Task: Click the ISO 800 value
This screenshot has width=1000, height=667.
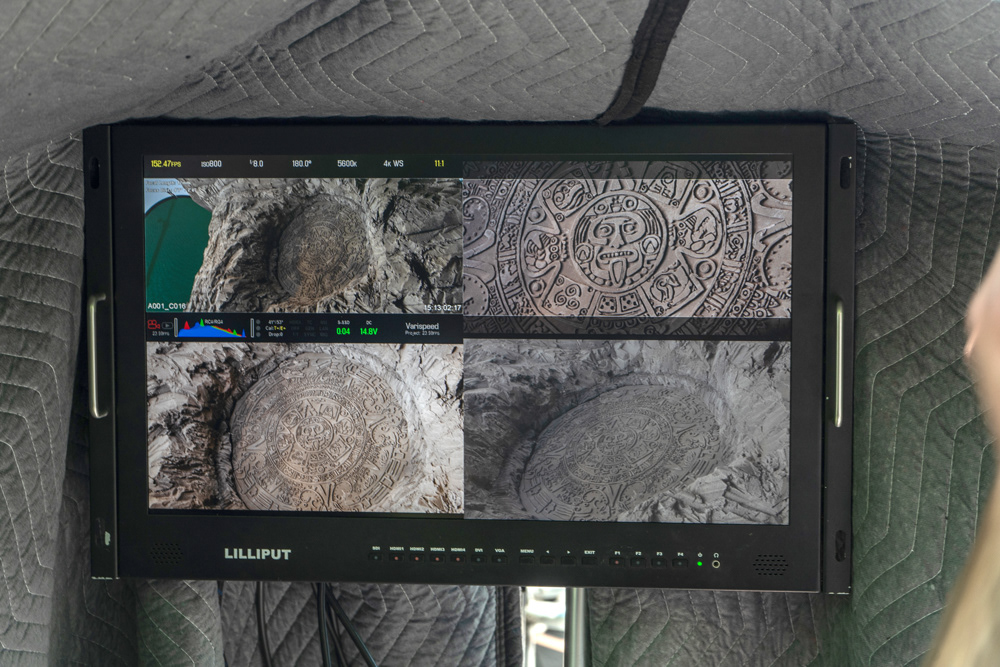Action: [211, 164]
